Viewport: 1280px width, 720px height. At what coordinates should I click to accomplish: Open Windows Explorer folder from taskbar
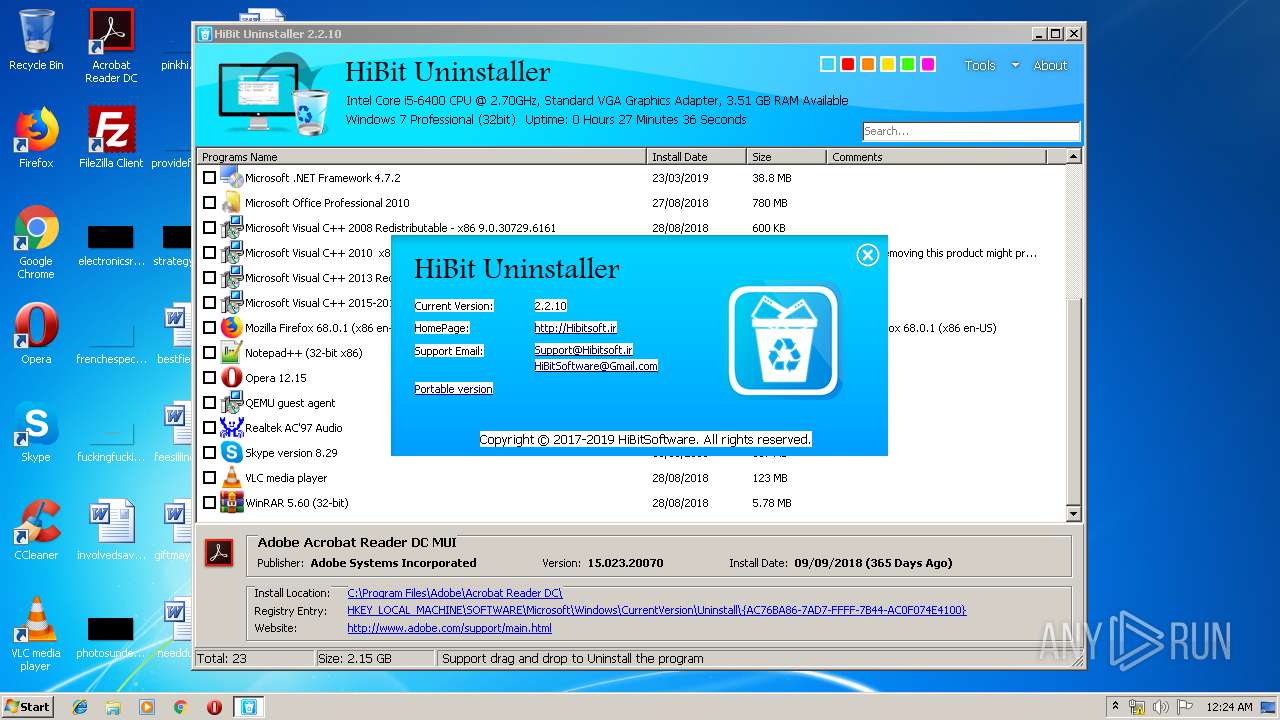pyautogui.click(x=113, y=707)
